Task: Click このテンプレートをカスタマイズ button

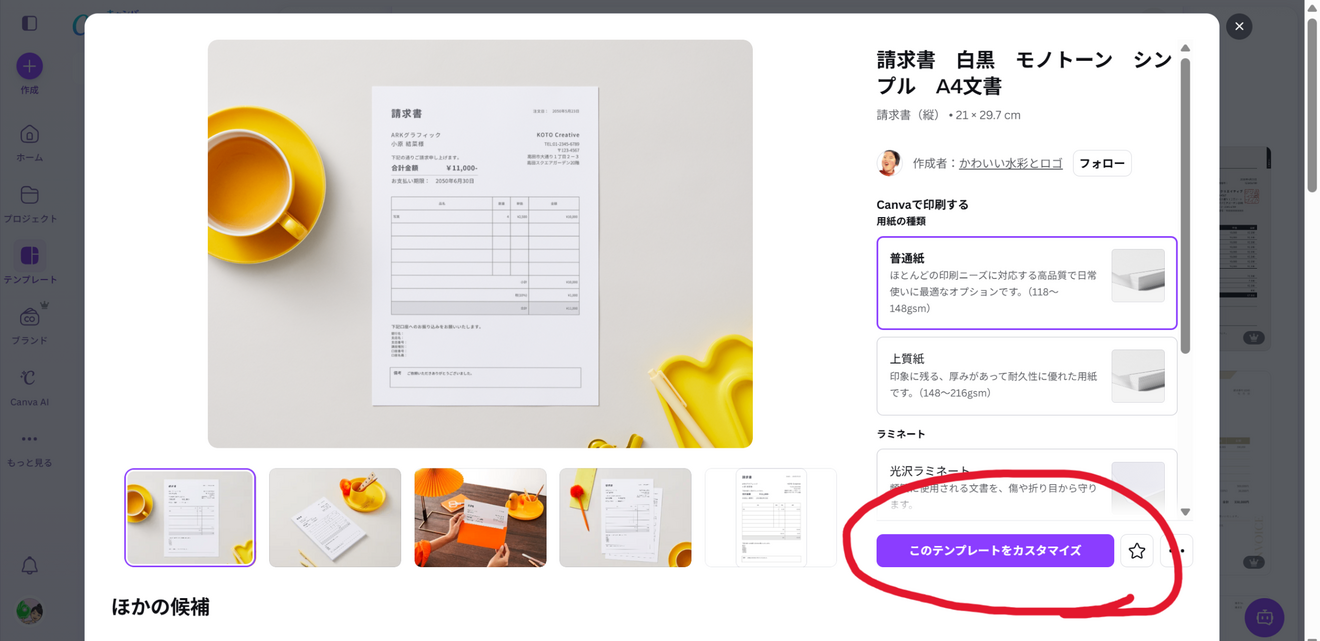Action: point(995,550)
